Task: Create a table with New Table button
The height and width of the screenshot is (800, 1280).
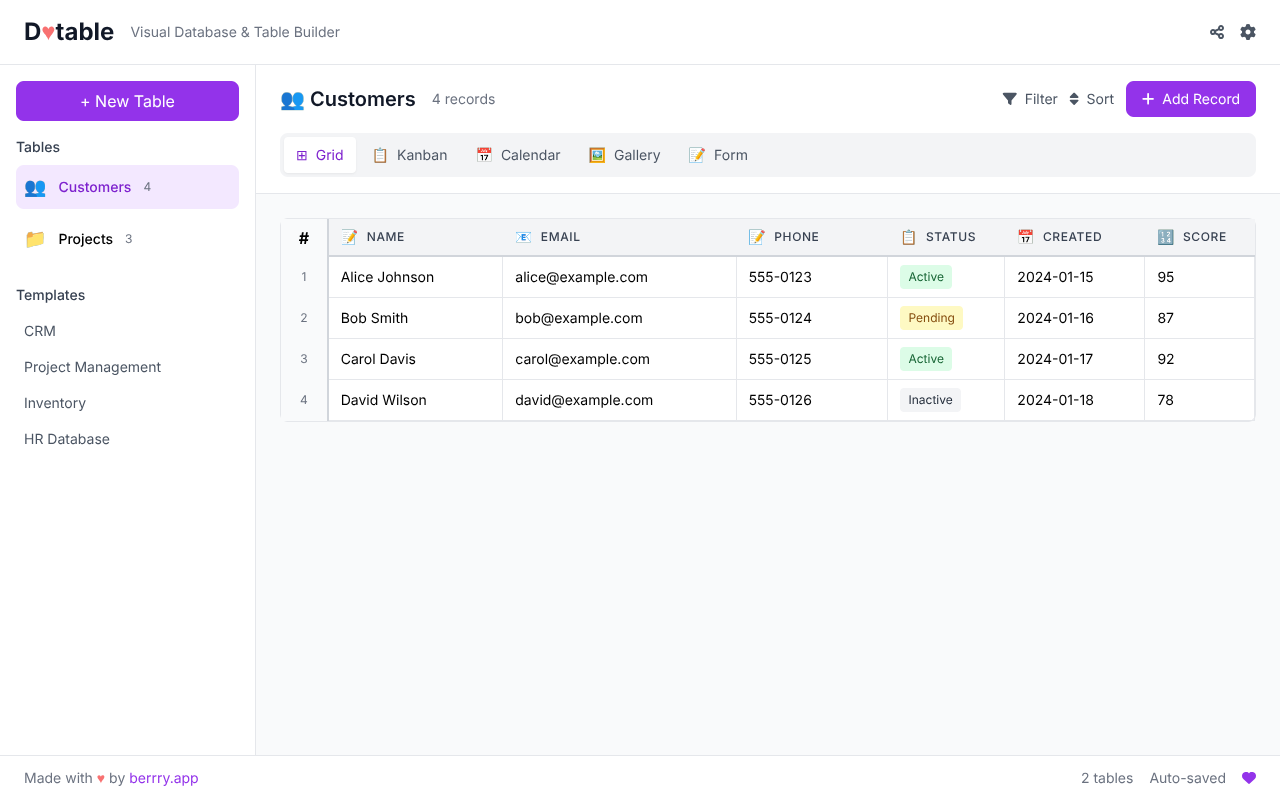Action: (x=127, y=101)
